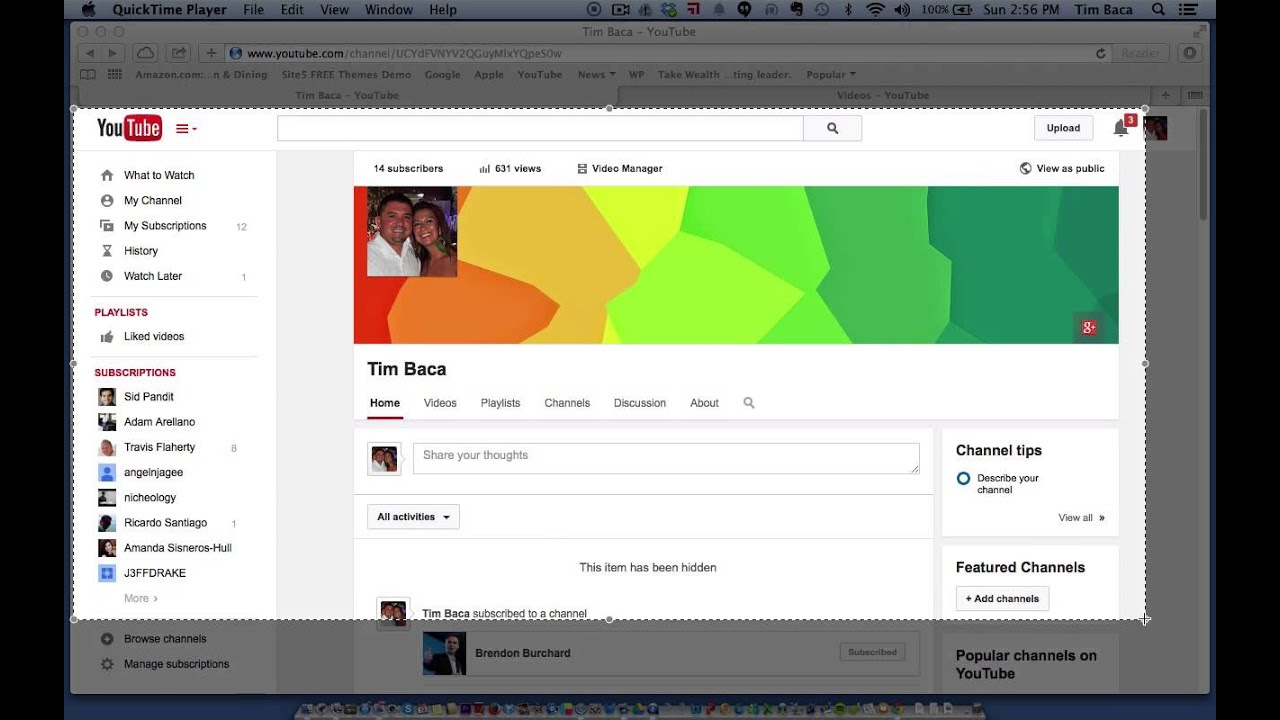Screen dimensions: 1280x720
Task: Select the Channels channel tab
Action: tap(567, 403)
